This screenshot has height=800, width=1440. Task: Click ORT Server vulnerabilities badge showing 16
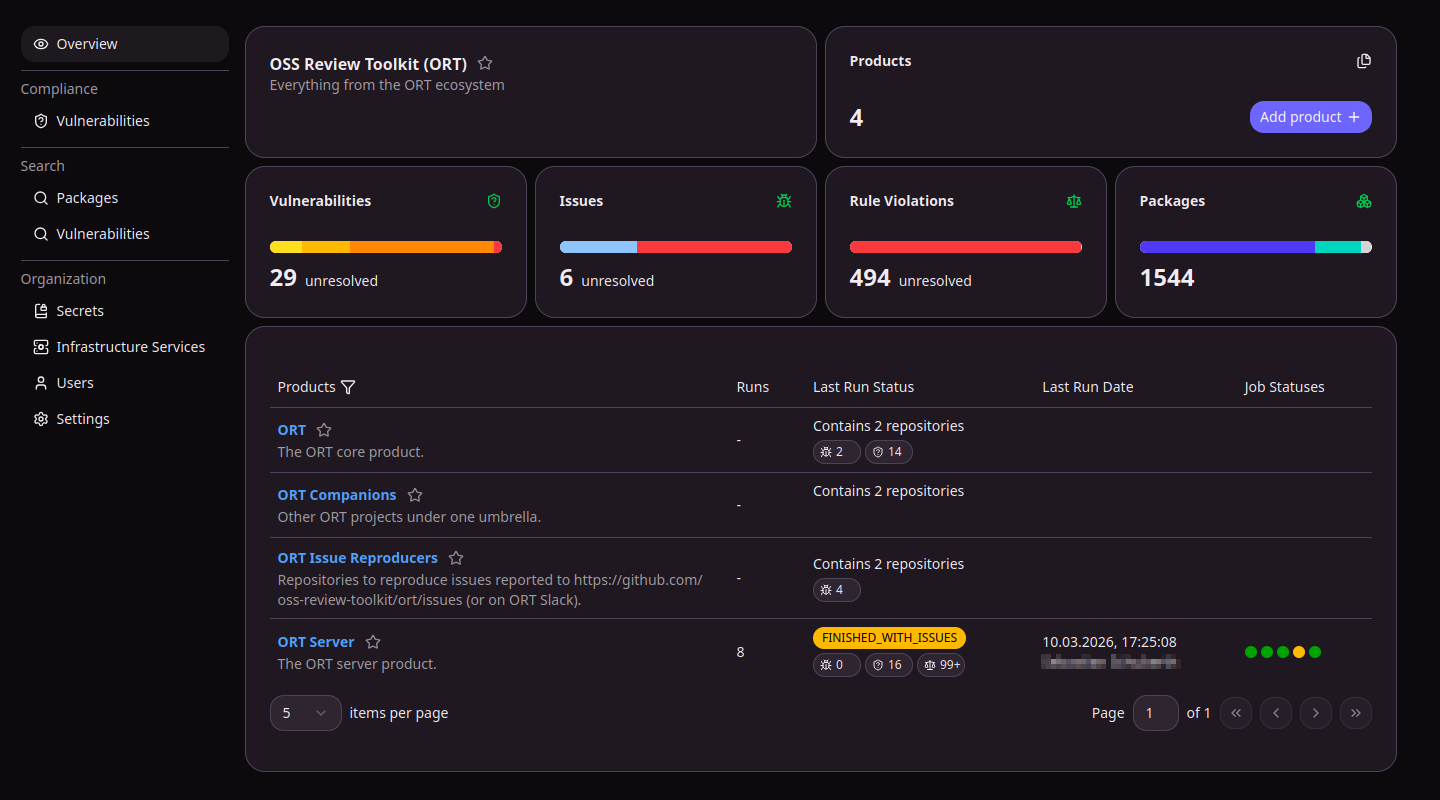pyautogui.click(x=889, y=665)
